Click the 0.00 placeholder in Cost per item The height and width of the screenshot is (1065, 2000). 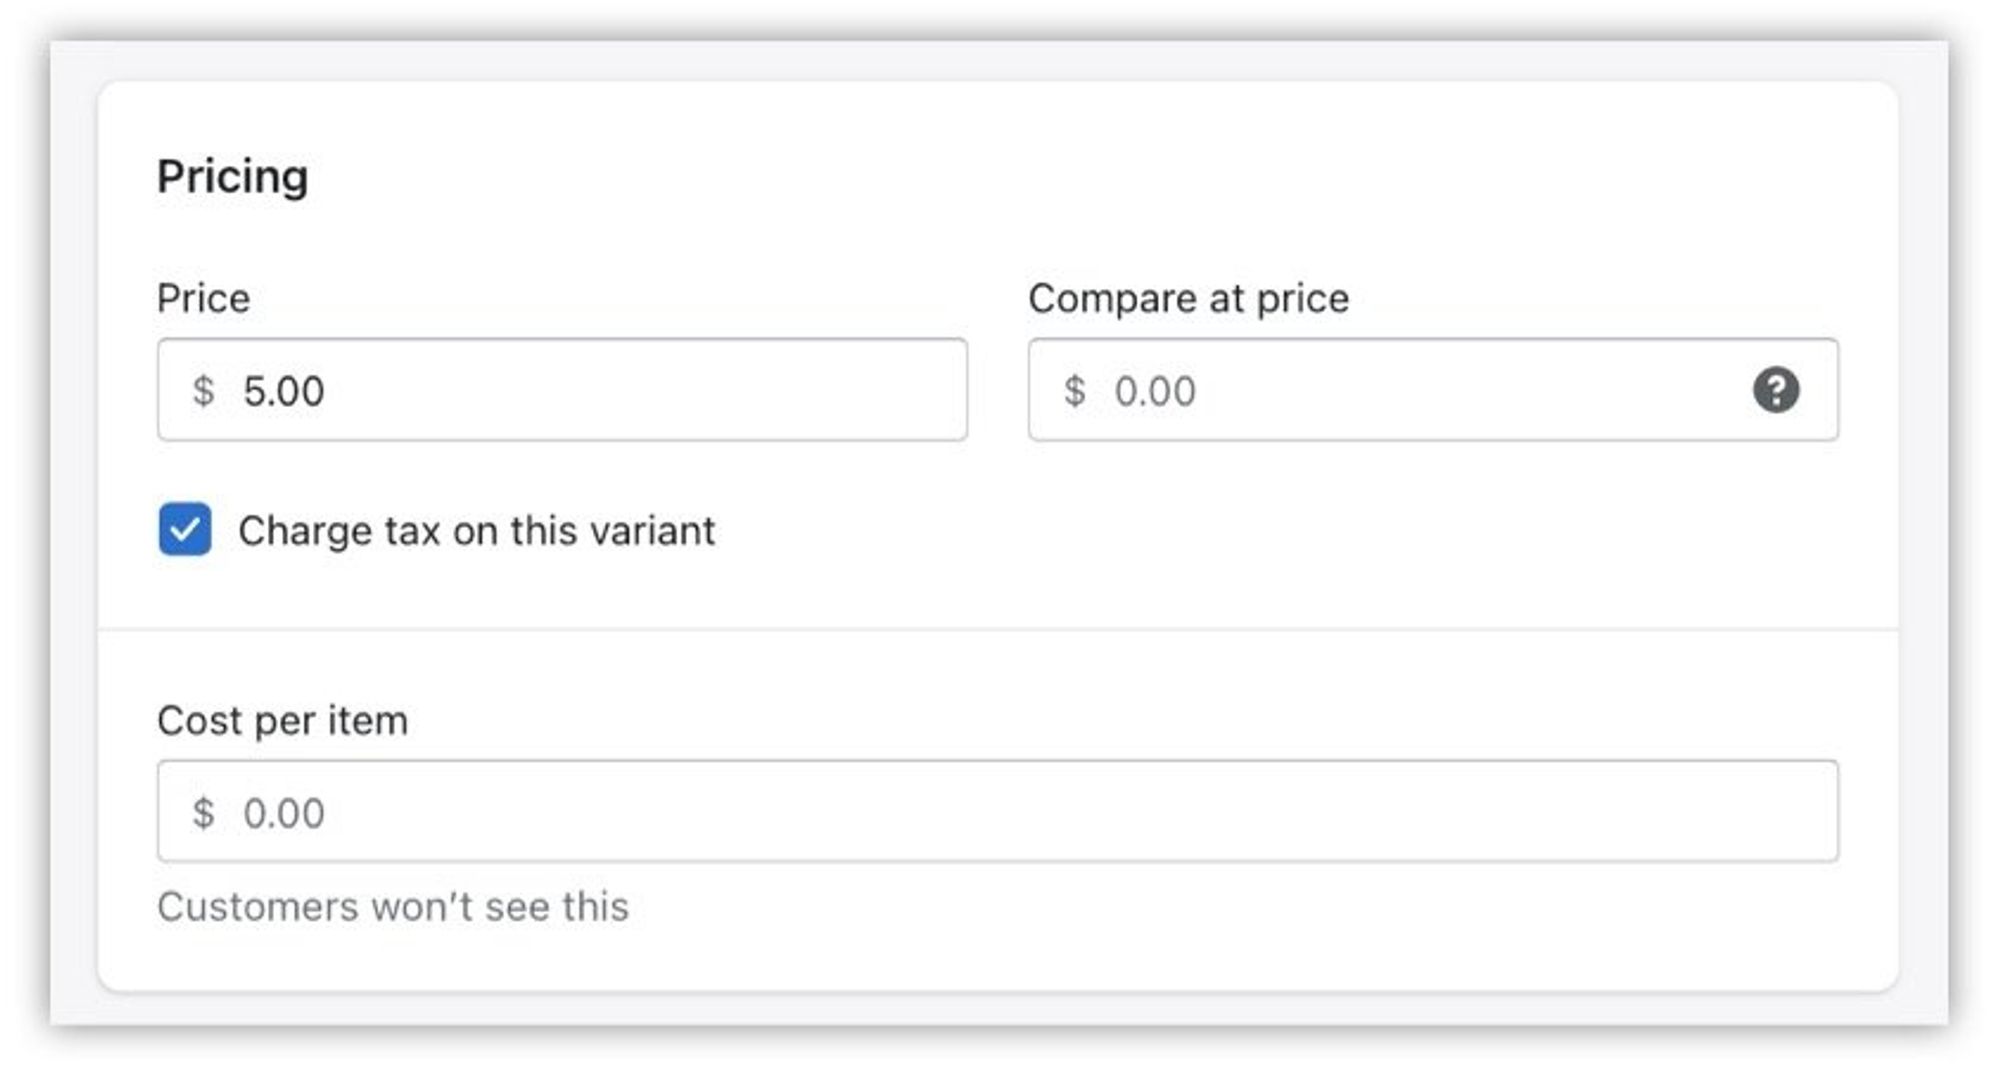click(x=284, y=813)
